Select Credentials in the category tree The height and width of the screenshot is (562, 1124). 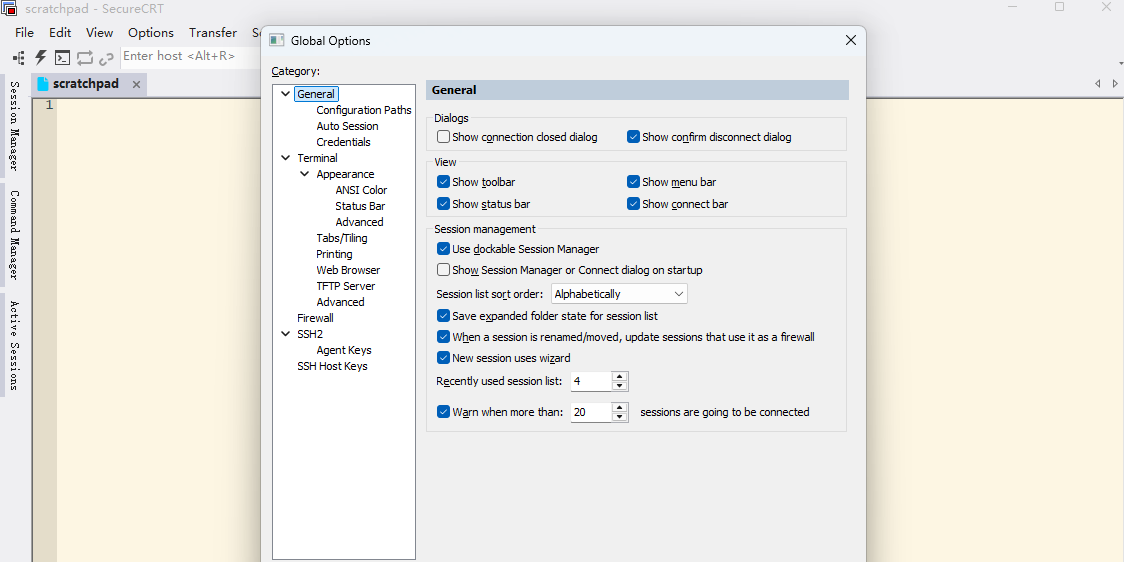(343, 142)
